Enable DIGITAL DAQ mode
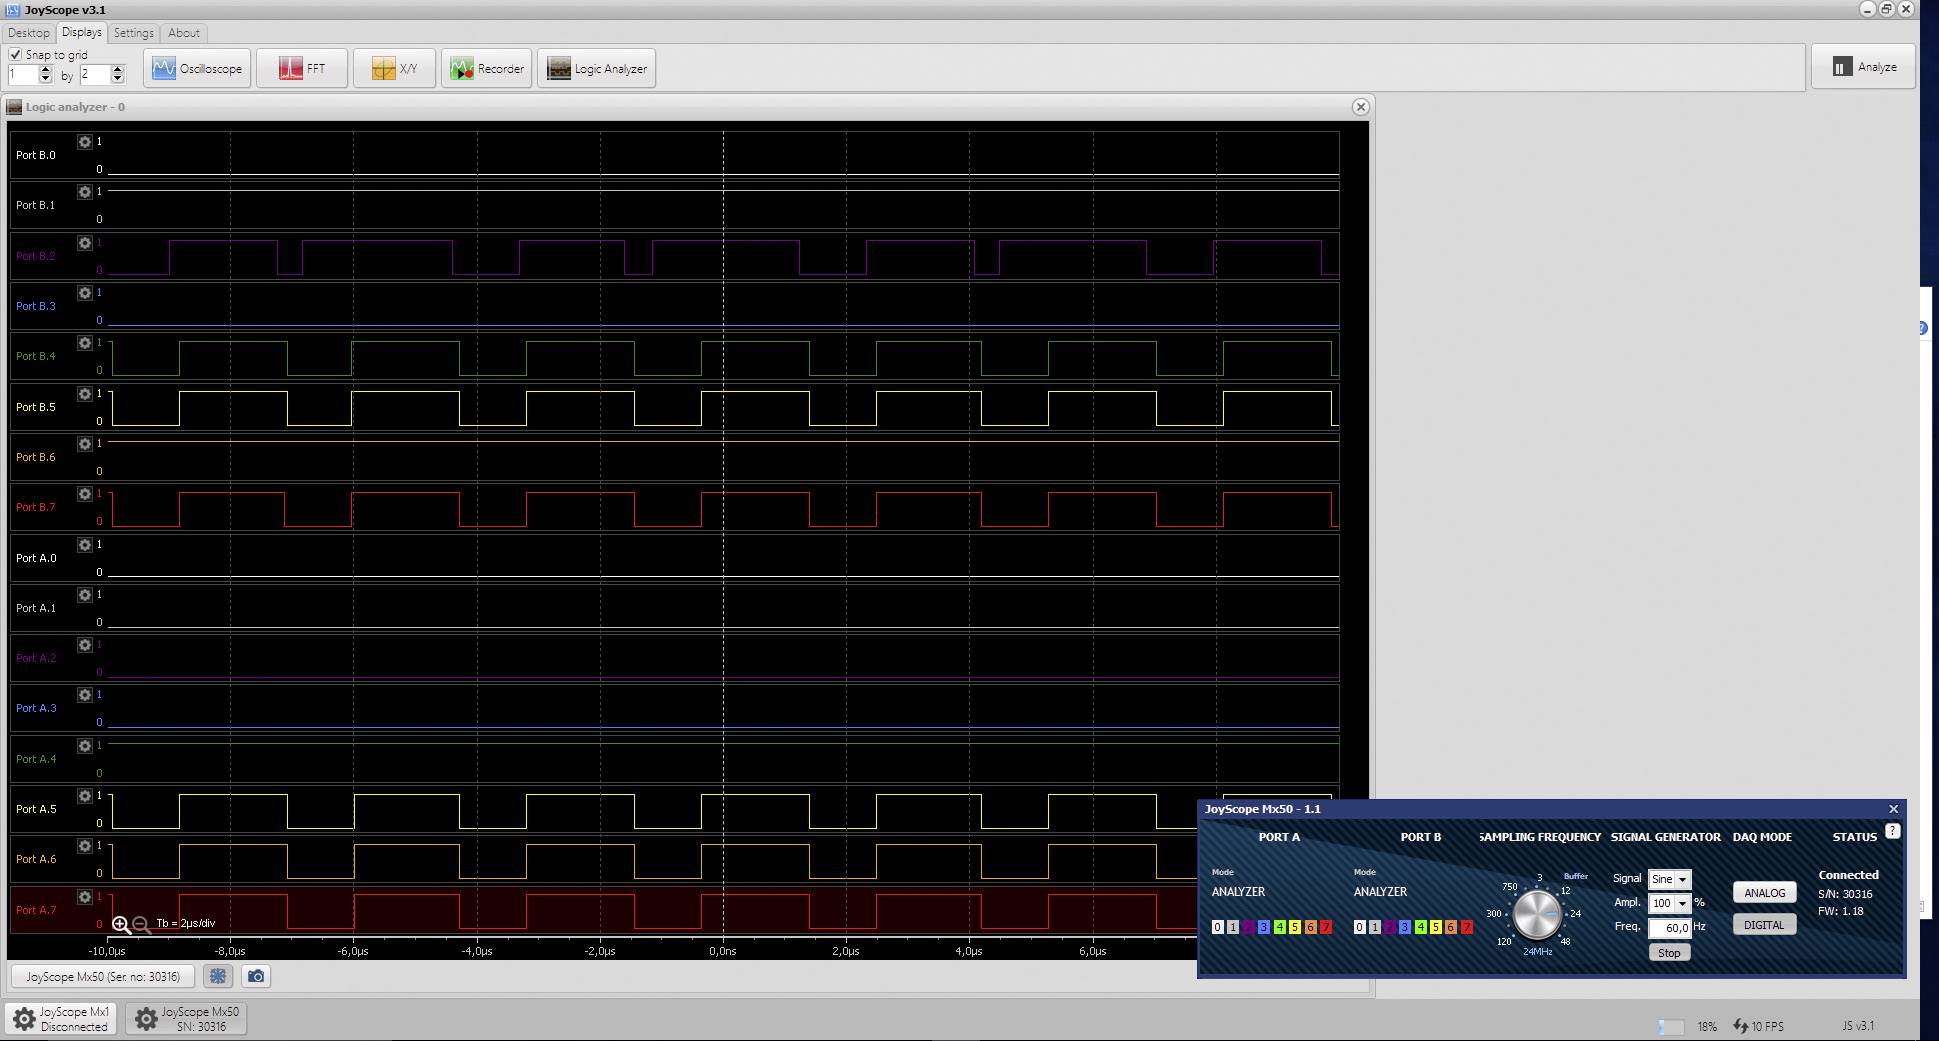The height and width of the screenshot is (1041, 1939). click(1763, 924)
